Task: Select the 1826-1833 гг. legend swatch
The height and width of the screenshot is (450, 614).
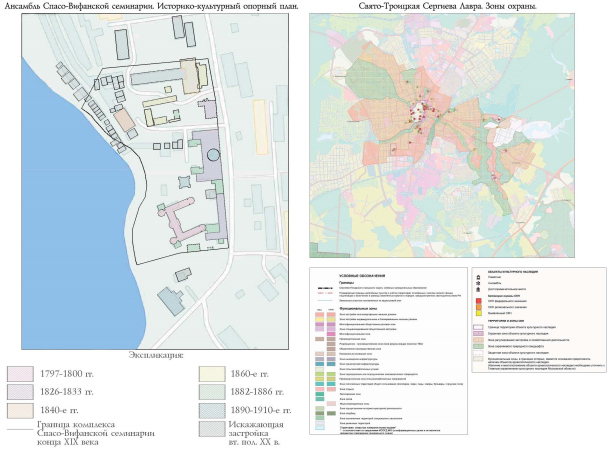Action: pos(22,391)
